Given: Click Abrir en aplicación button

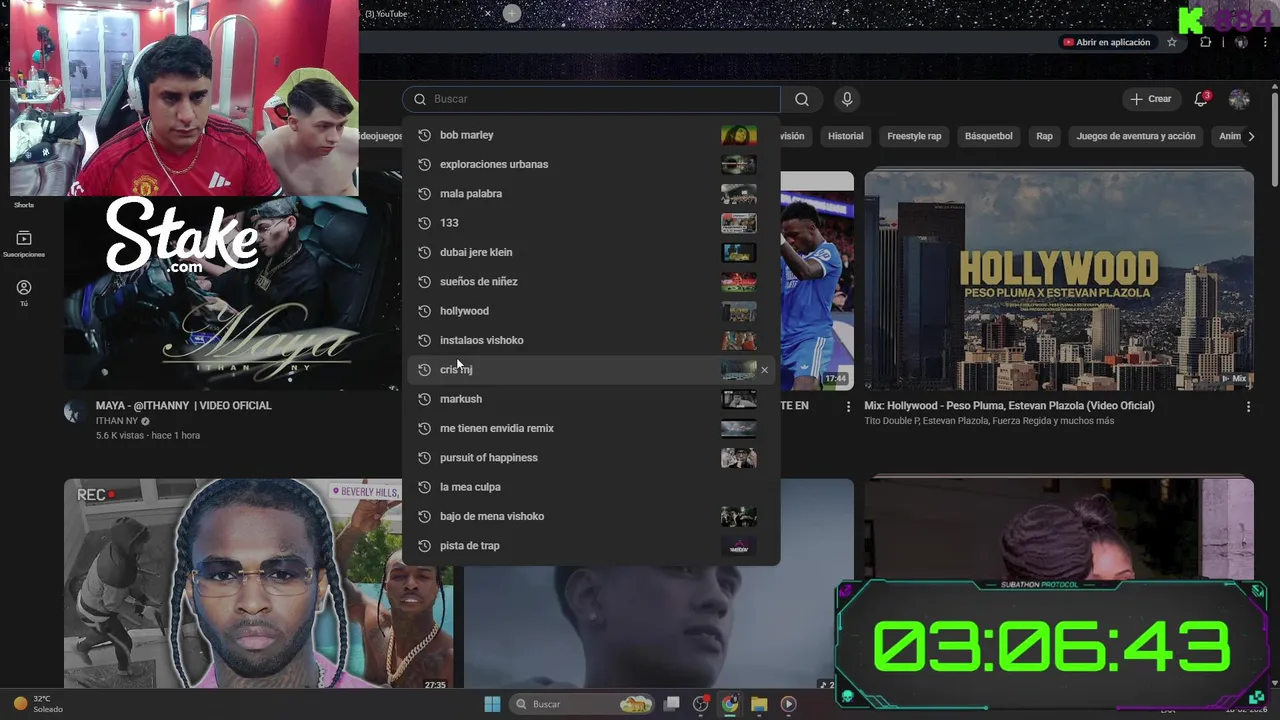Looking at the screenshot, I should (1107, 42).
